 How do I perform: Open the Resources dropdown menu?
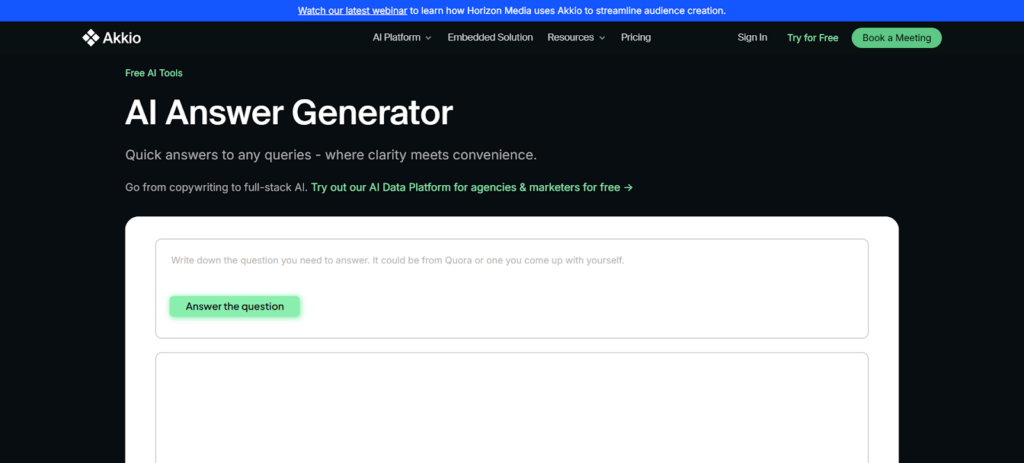click(570, 38)
